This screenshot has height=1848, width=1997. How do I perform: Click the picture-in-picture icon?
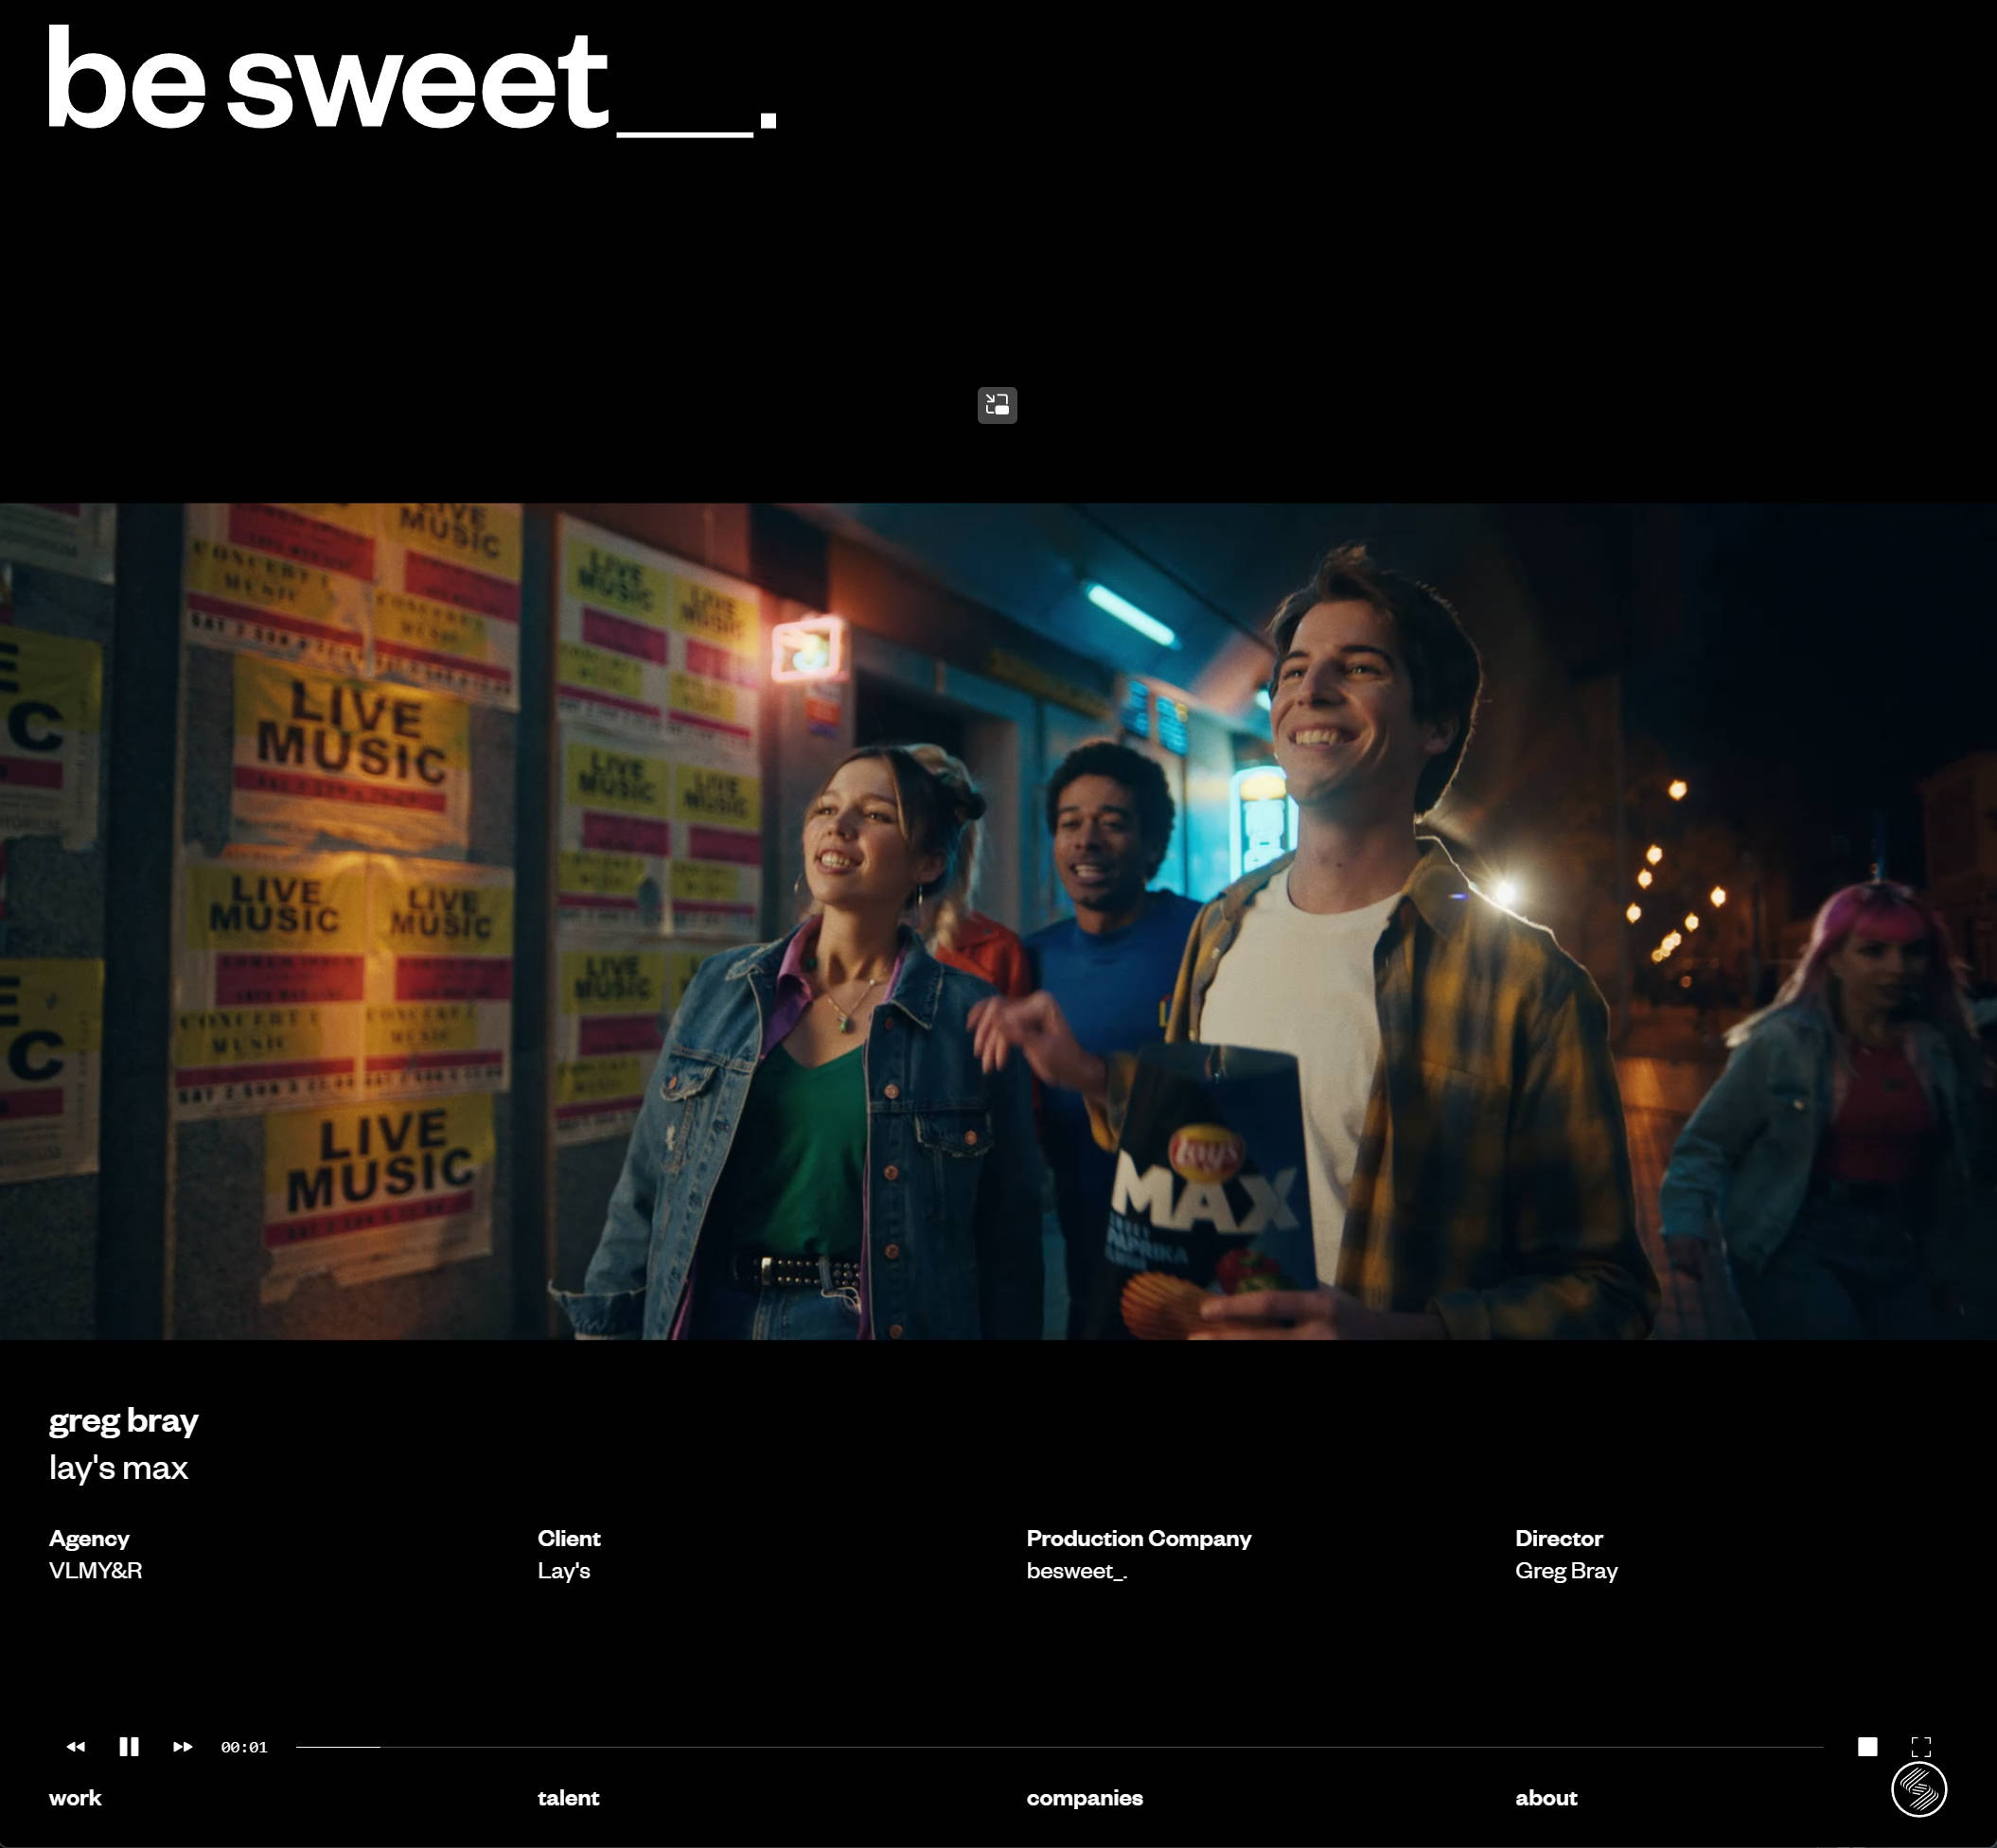point(997,405)
